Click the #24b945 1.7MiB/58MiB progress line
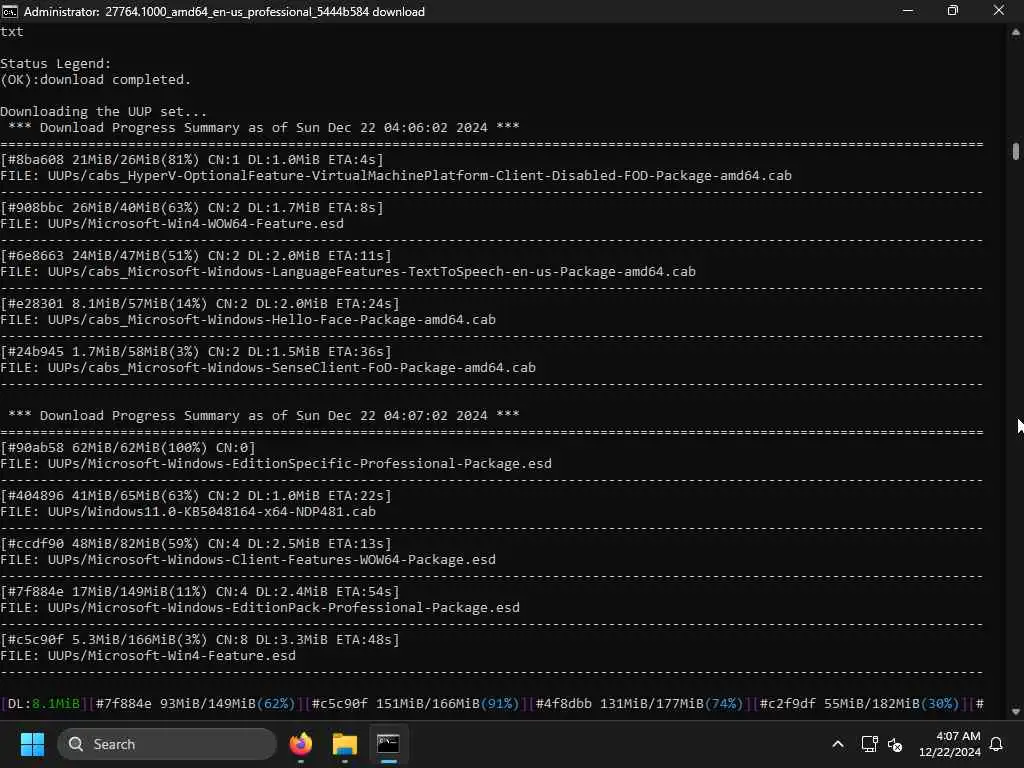Viewport: 1024px width, 768px height. 196,351
